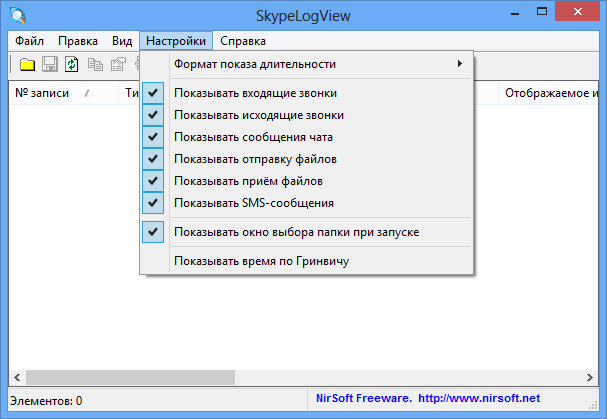Maximize the SkypeLogView window
This screenshot has height=419, width=607.
(x=542, y=12)
